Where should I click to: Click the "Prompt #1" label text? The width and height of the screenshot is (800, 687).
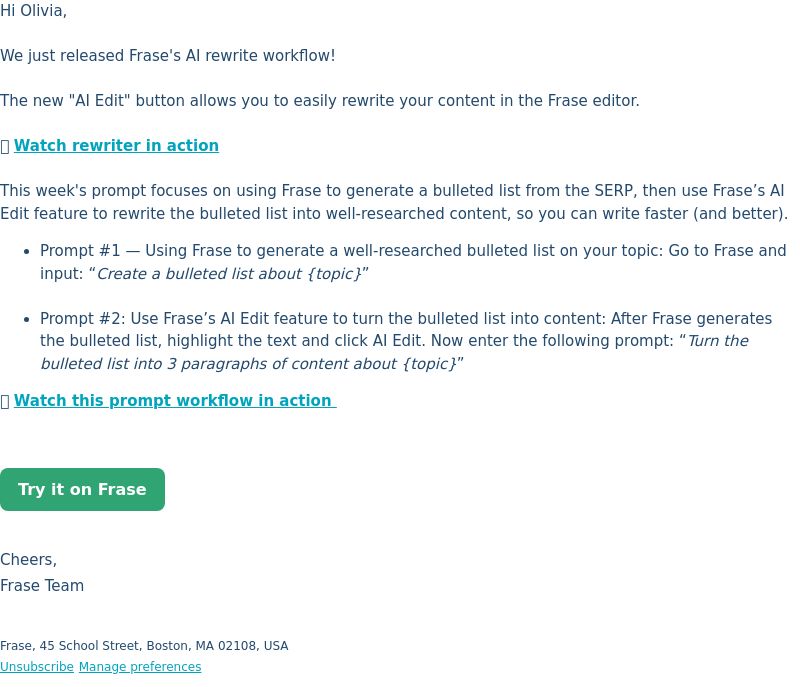click(80, 251)
